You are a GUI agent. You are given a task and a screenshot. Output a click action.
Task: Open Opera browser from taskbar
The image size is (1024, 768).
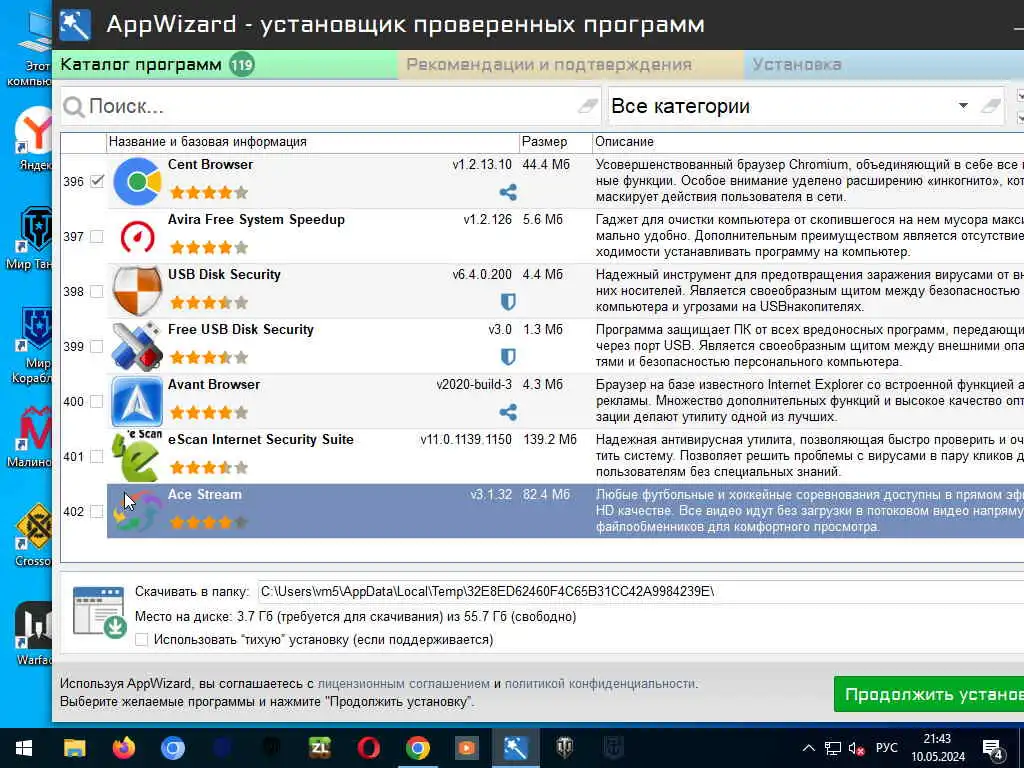click(x=368, y=748)
